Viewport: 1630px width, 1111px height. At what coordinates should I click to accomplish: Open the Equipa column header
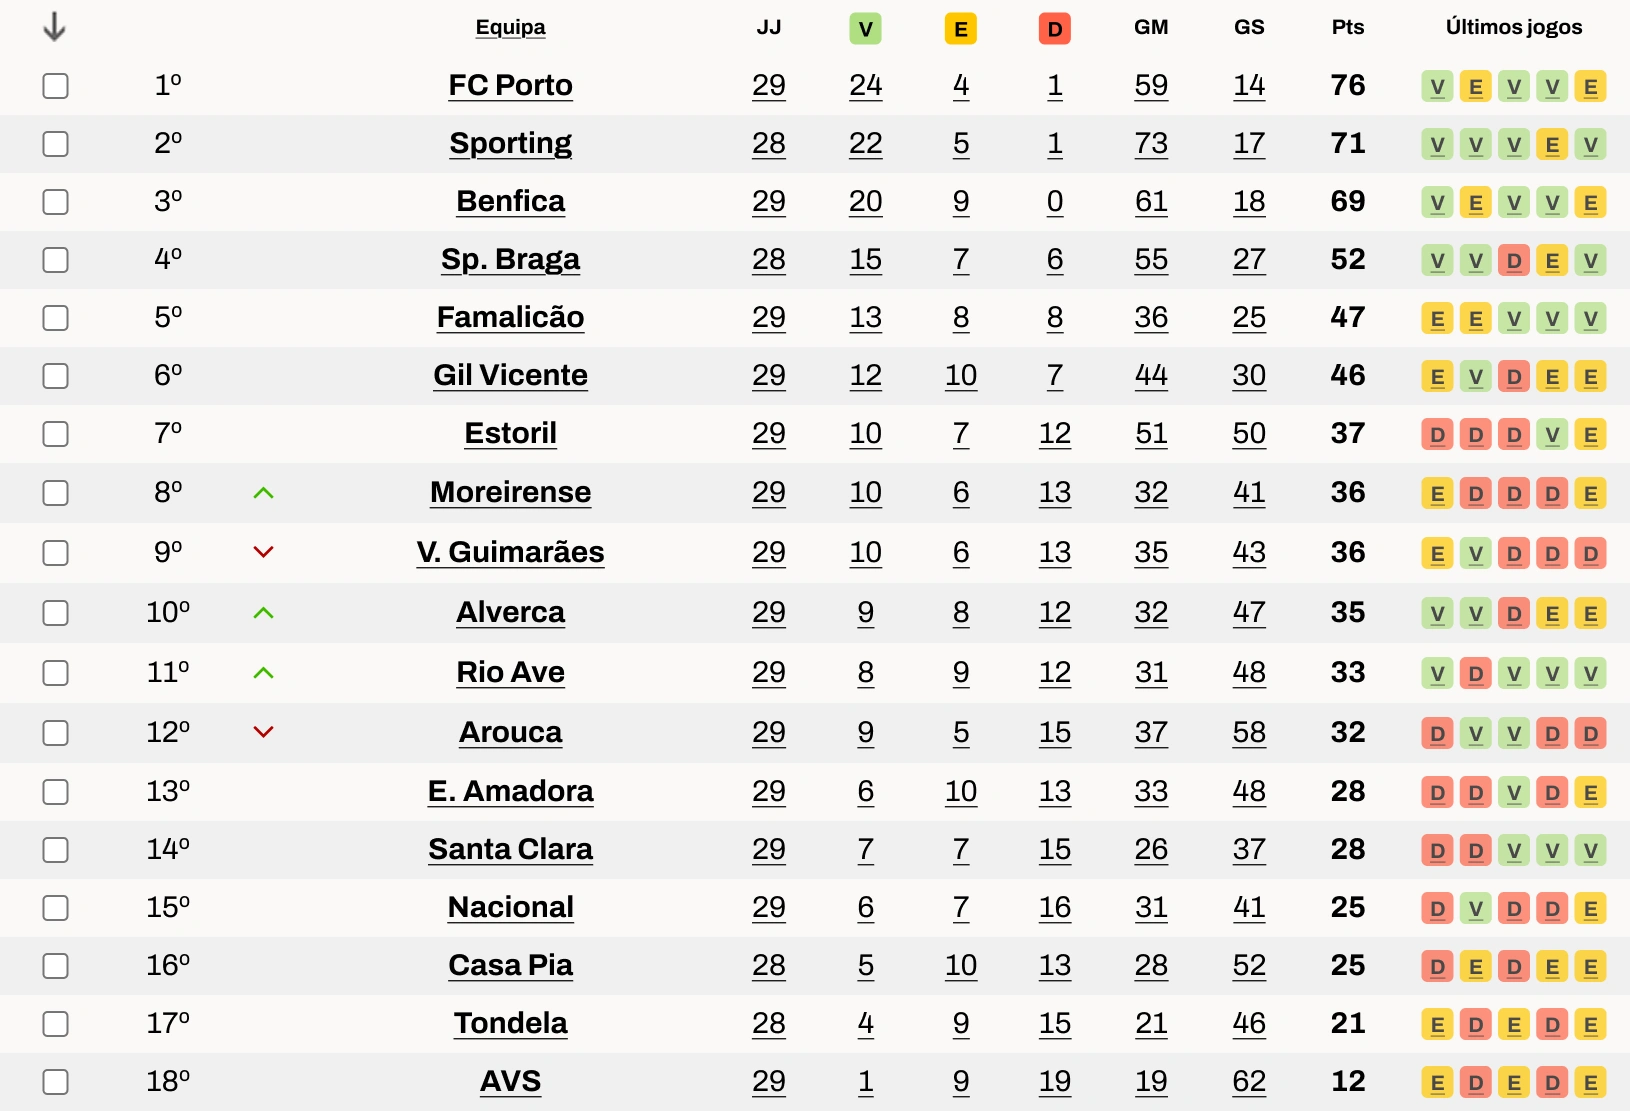pos(510,28)
